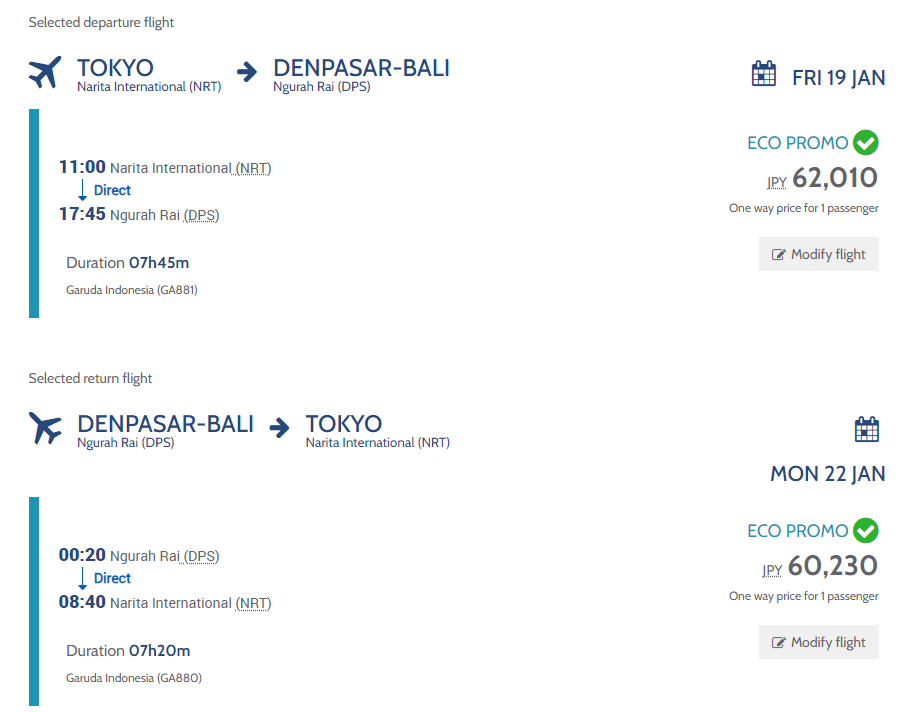
Task: Click the DPS abbreviation at 00:20 departure
Action: point(201,556)
